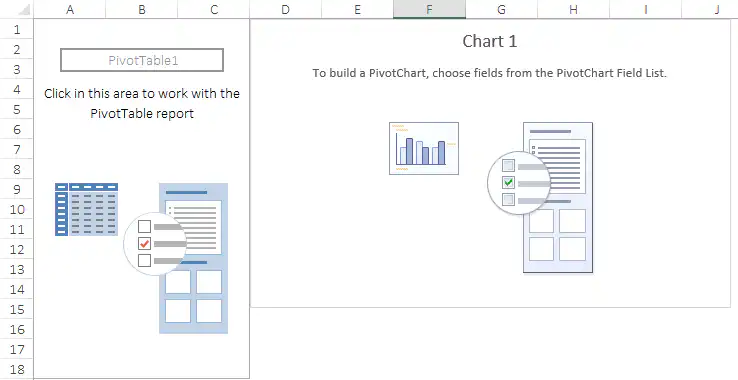Select row 15 header

[17, 309]
